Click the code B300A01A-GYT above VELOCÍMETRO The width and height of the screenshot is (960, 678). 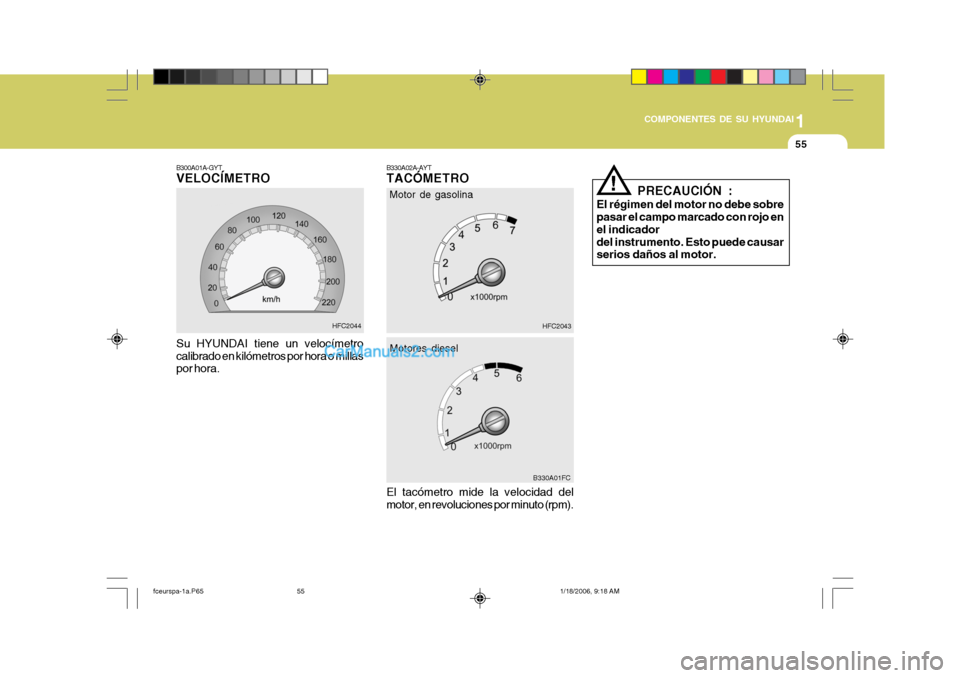(199, 168)
